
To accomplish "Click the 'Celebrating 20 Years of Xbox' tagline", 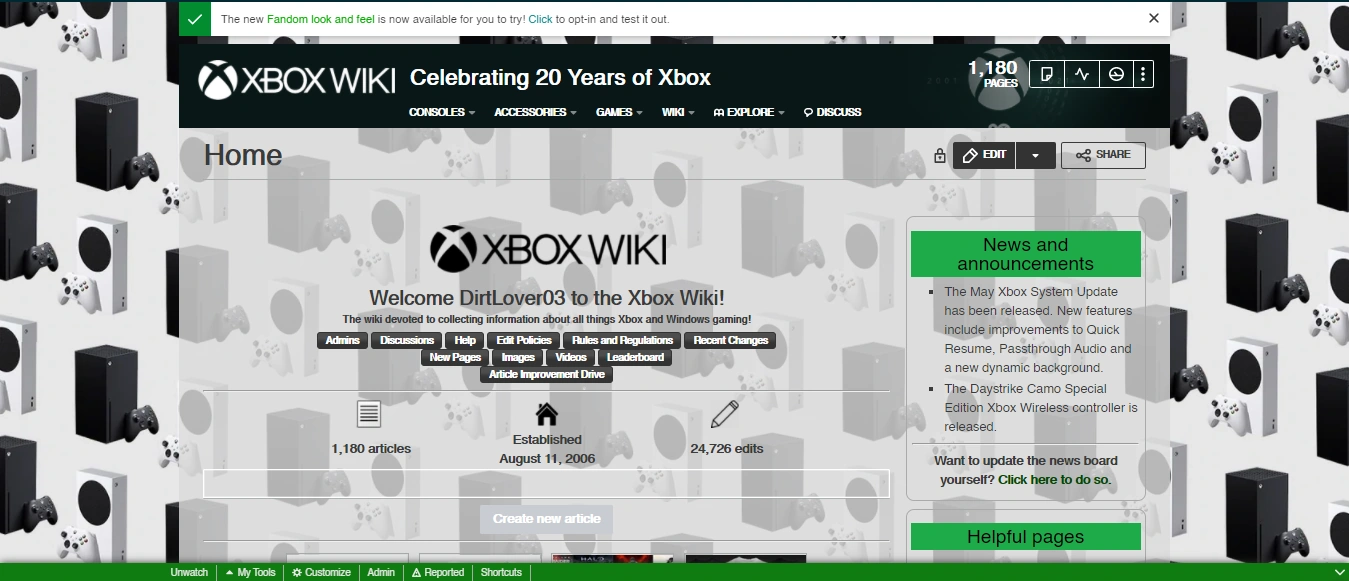I will pos(560,77).
